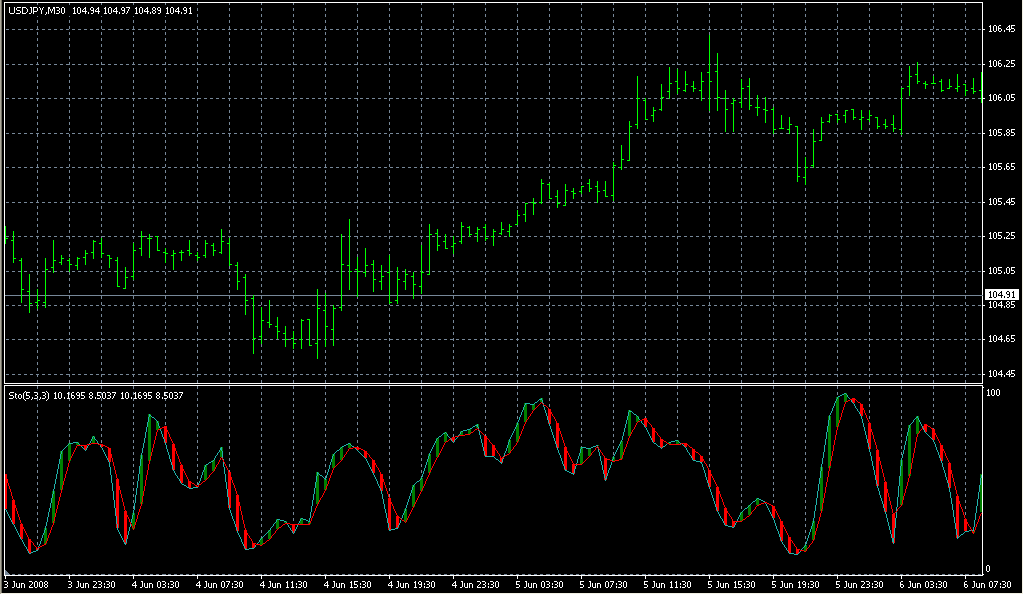
Task: Click the 106.45 price axis label
Action: [1001, 30]
